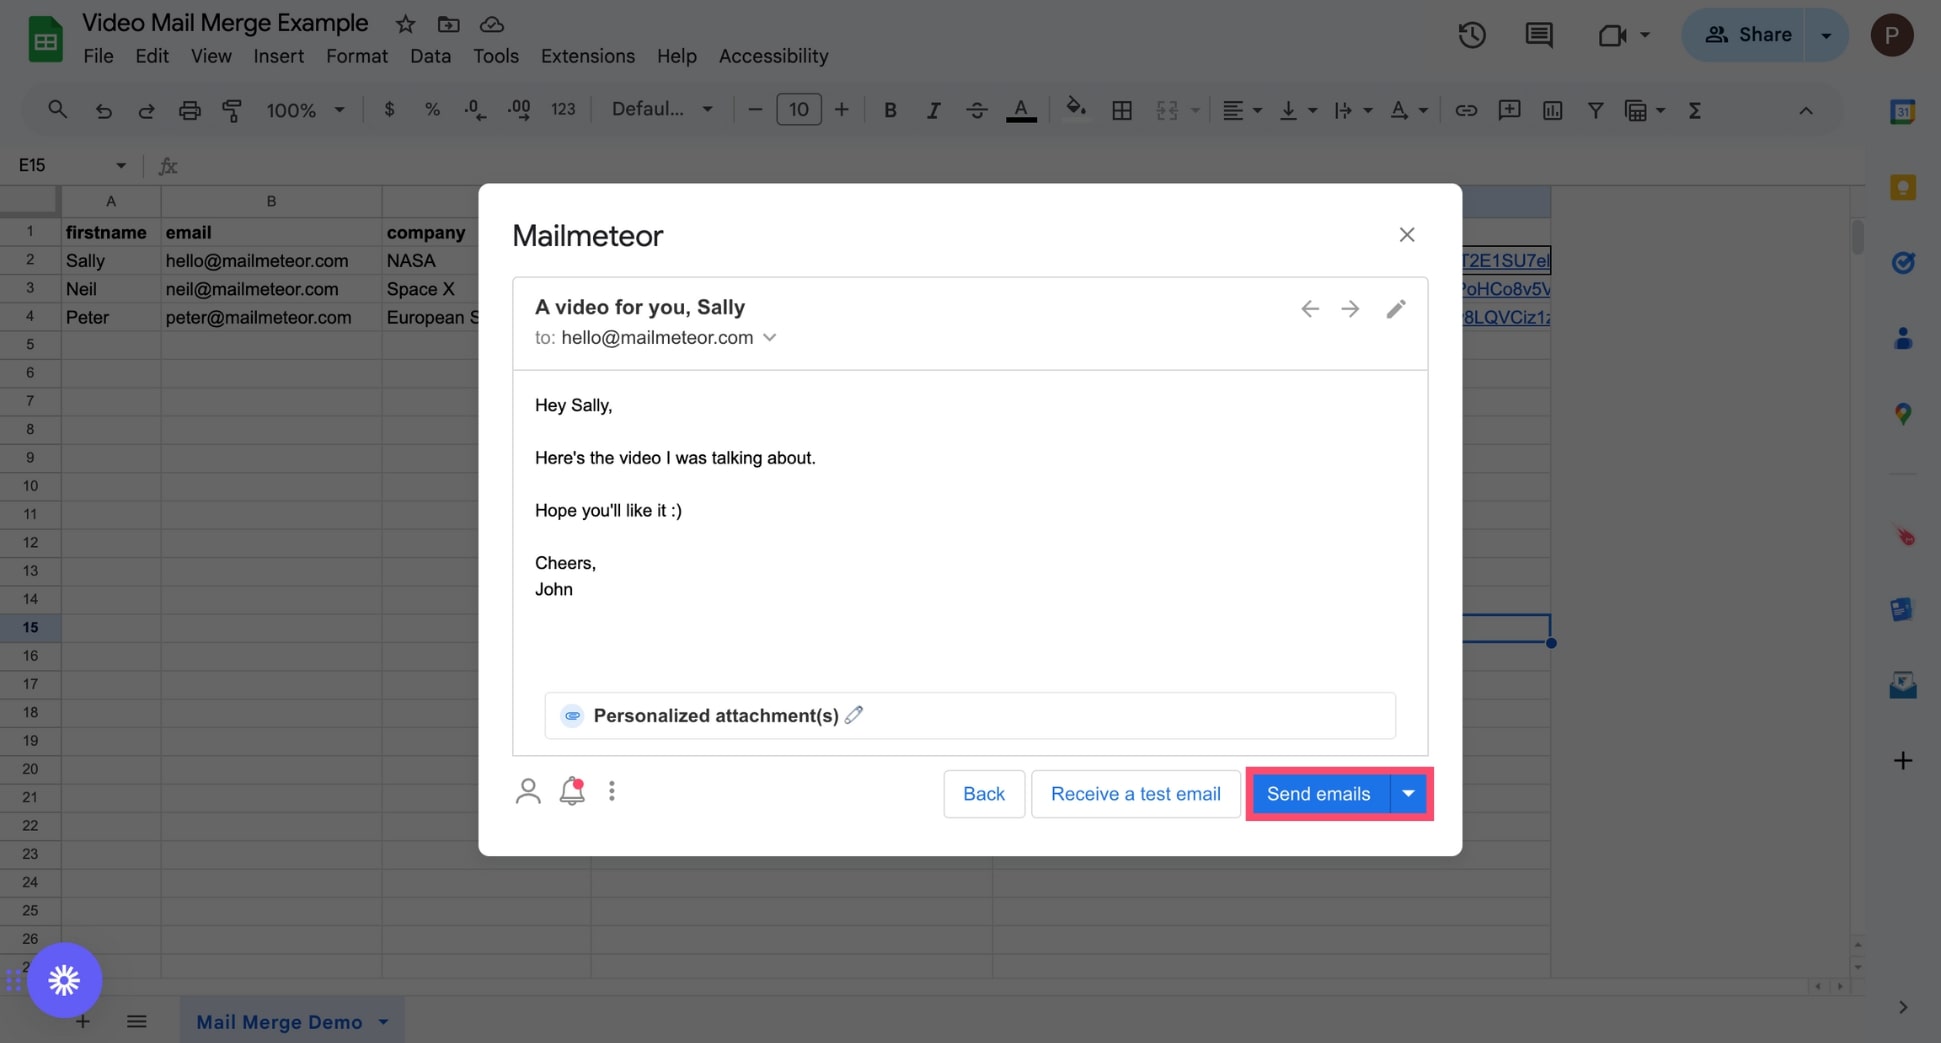Click the font size input field

[x=798, y=109]
